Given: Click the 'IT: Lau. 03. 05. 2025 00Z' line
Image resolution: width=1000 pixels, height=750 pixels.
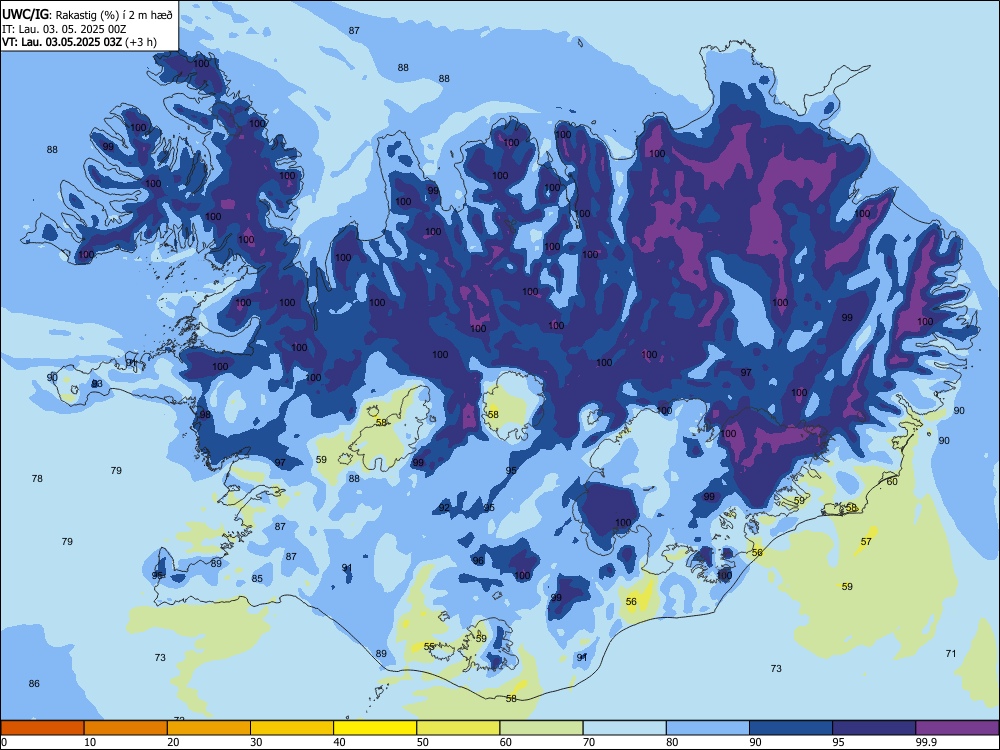Looking at the screenshot, I should tap(64, 29).
